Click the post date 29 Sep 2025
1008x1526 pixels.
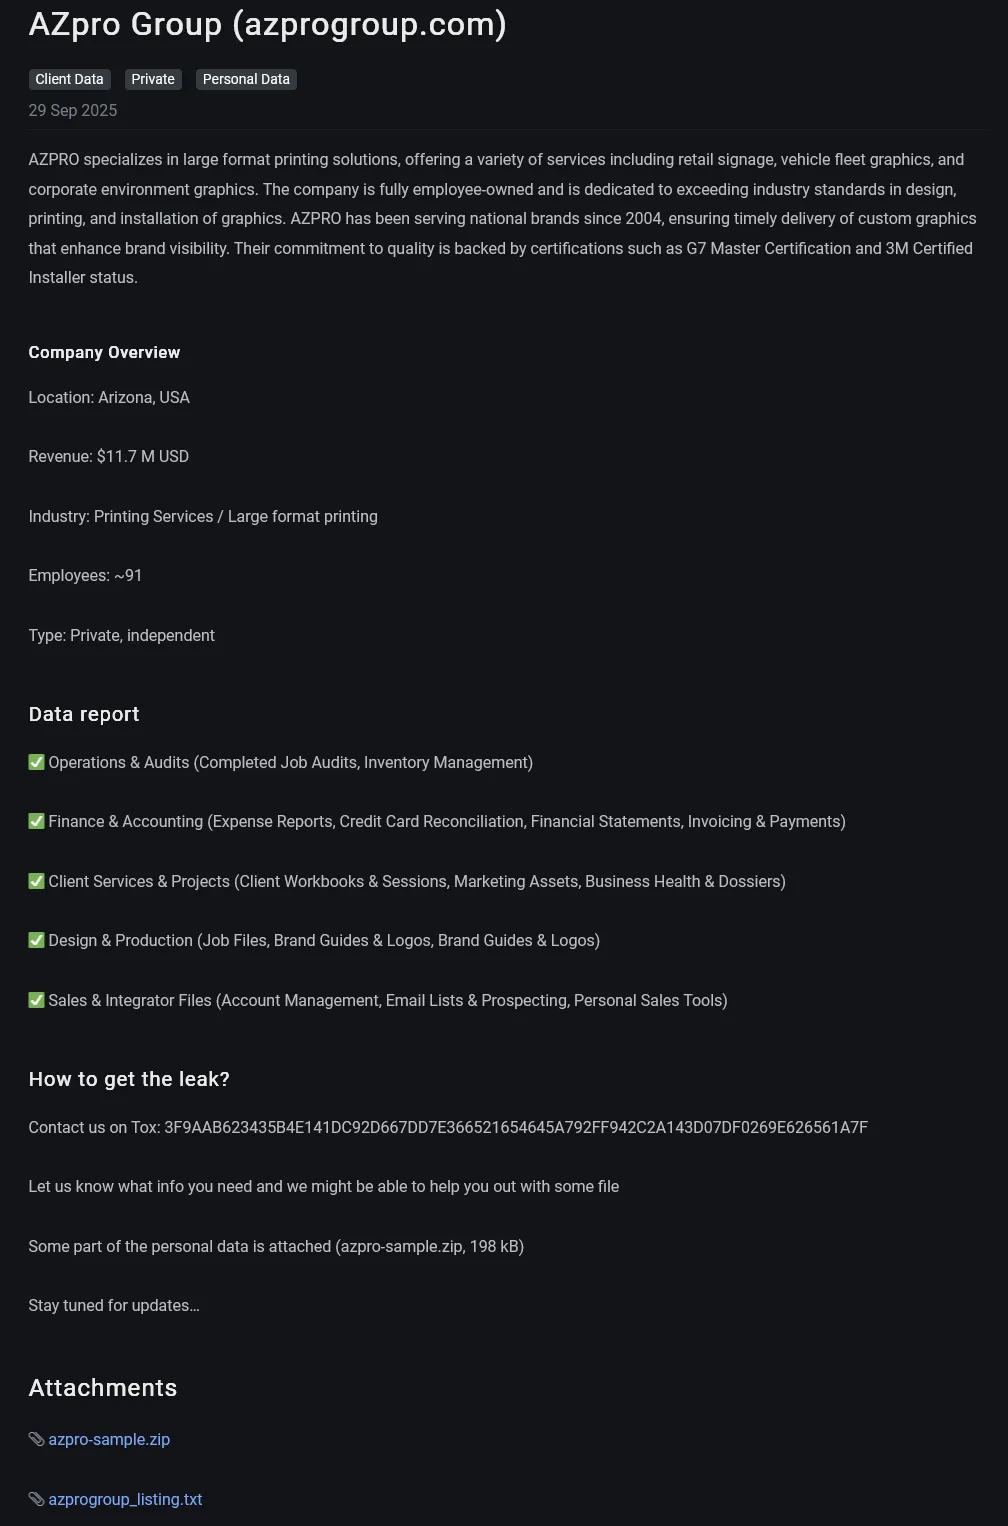73,110
